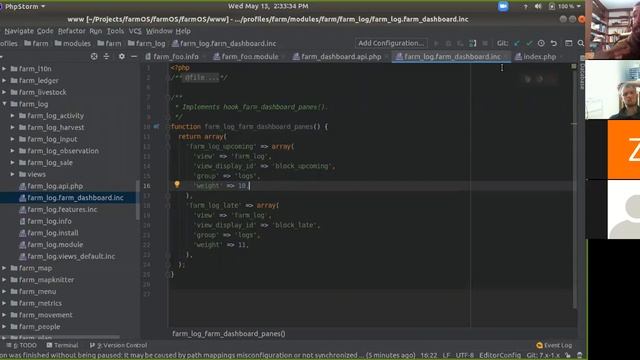Screen dimensions: 640x360
Task: Click the Git rollback undo icon
Action: (x=553, y=43)
